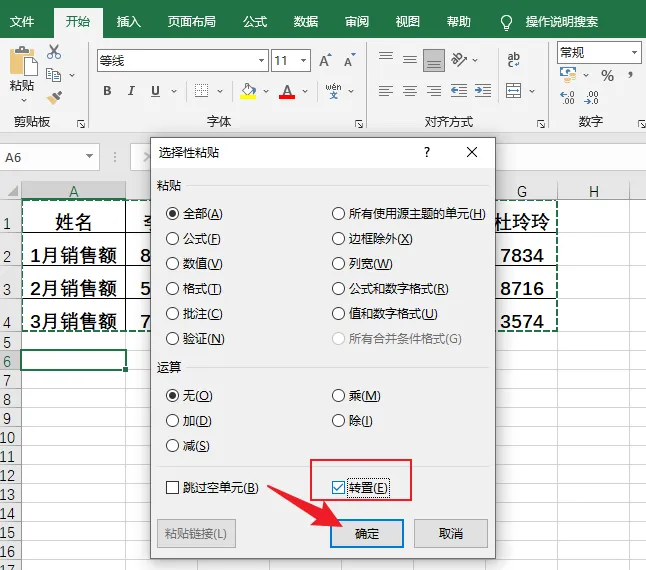Apply percent style format

pos(607,75)
